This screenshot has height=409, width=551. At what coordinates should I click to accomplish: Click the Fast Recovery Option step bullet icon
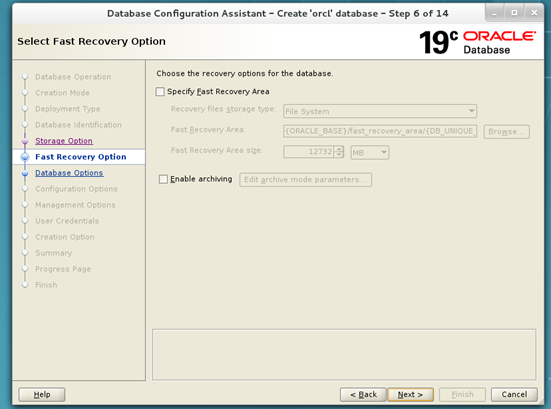(x=25, y=157)
